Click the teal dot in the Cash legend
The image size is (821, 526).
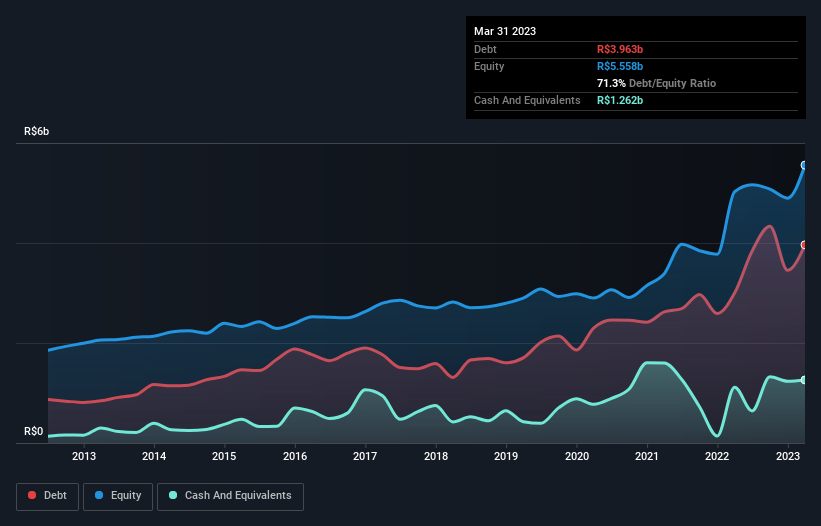tap(174, 496)
